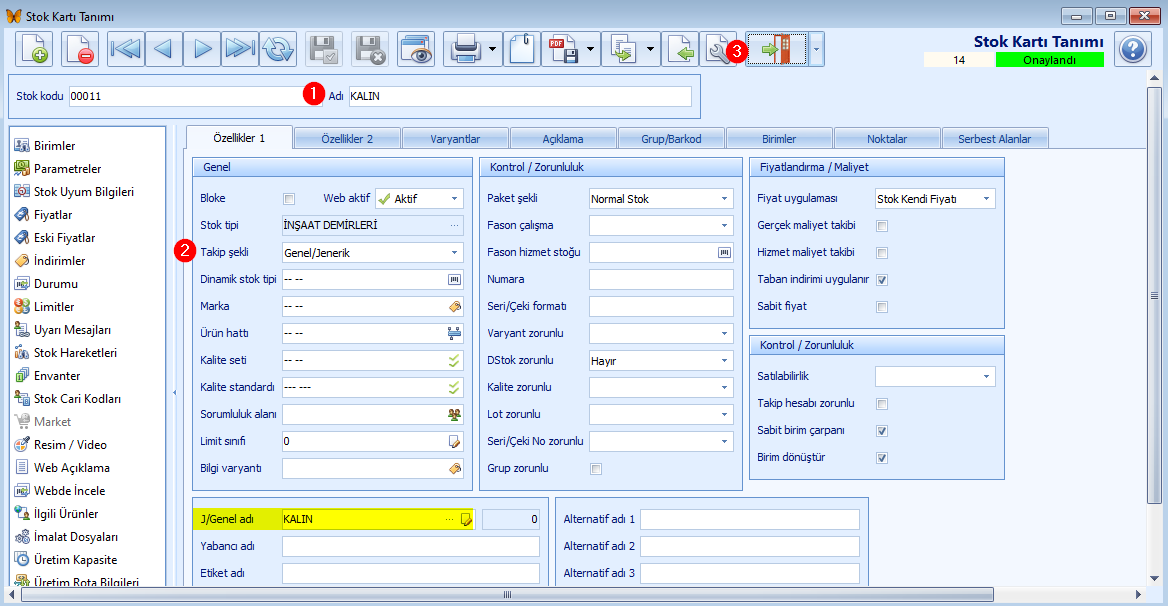Click the back arrow document icon
The image size is (1168, 606).
click(x=680, y=49)
